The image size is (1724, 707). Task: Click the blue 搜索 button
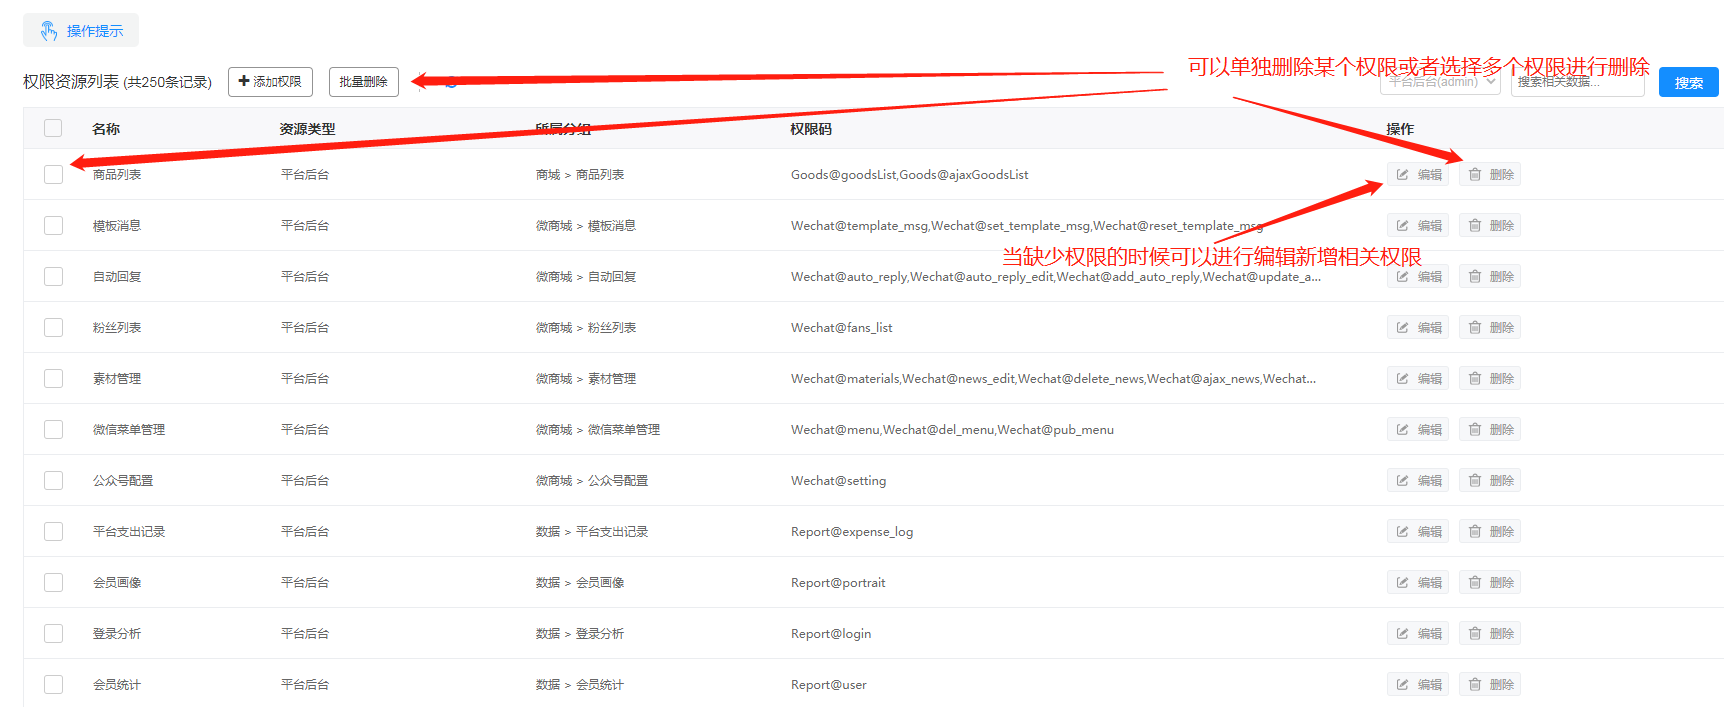coord(1688,82)
